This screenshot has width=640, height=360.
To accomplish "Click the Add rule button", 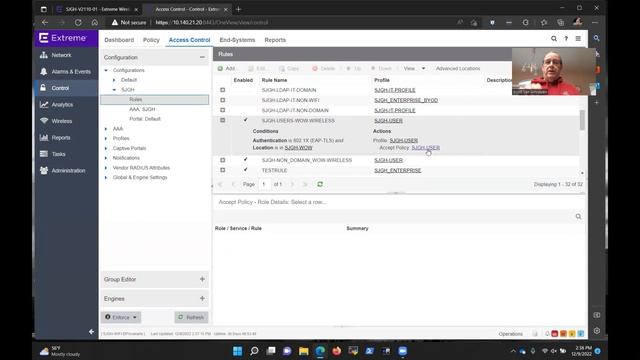I will click(x=226, y=69).
